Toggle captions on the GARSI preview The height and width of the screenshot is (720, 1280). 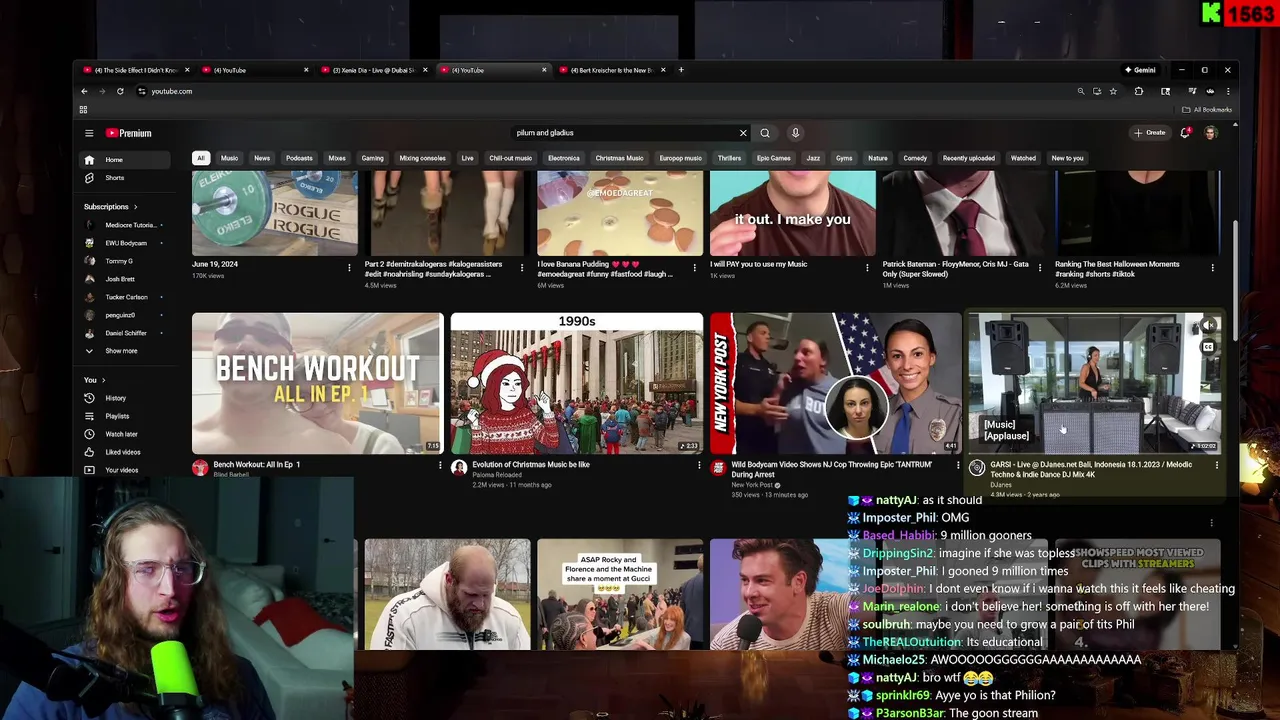[1208, 347]
